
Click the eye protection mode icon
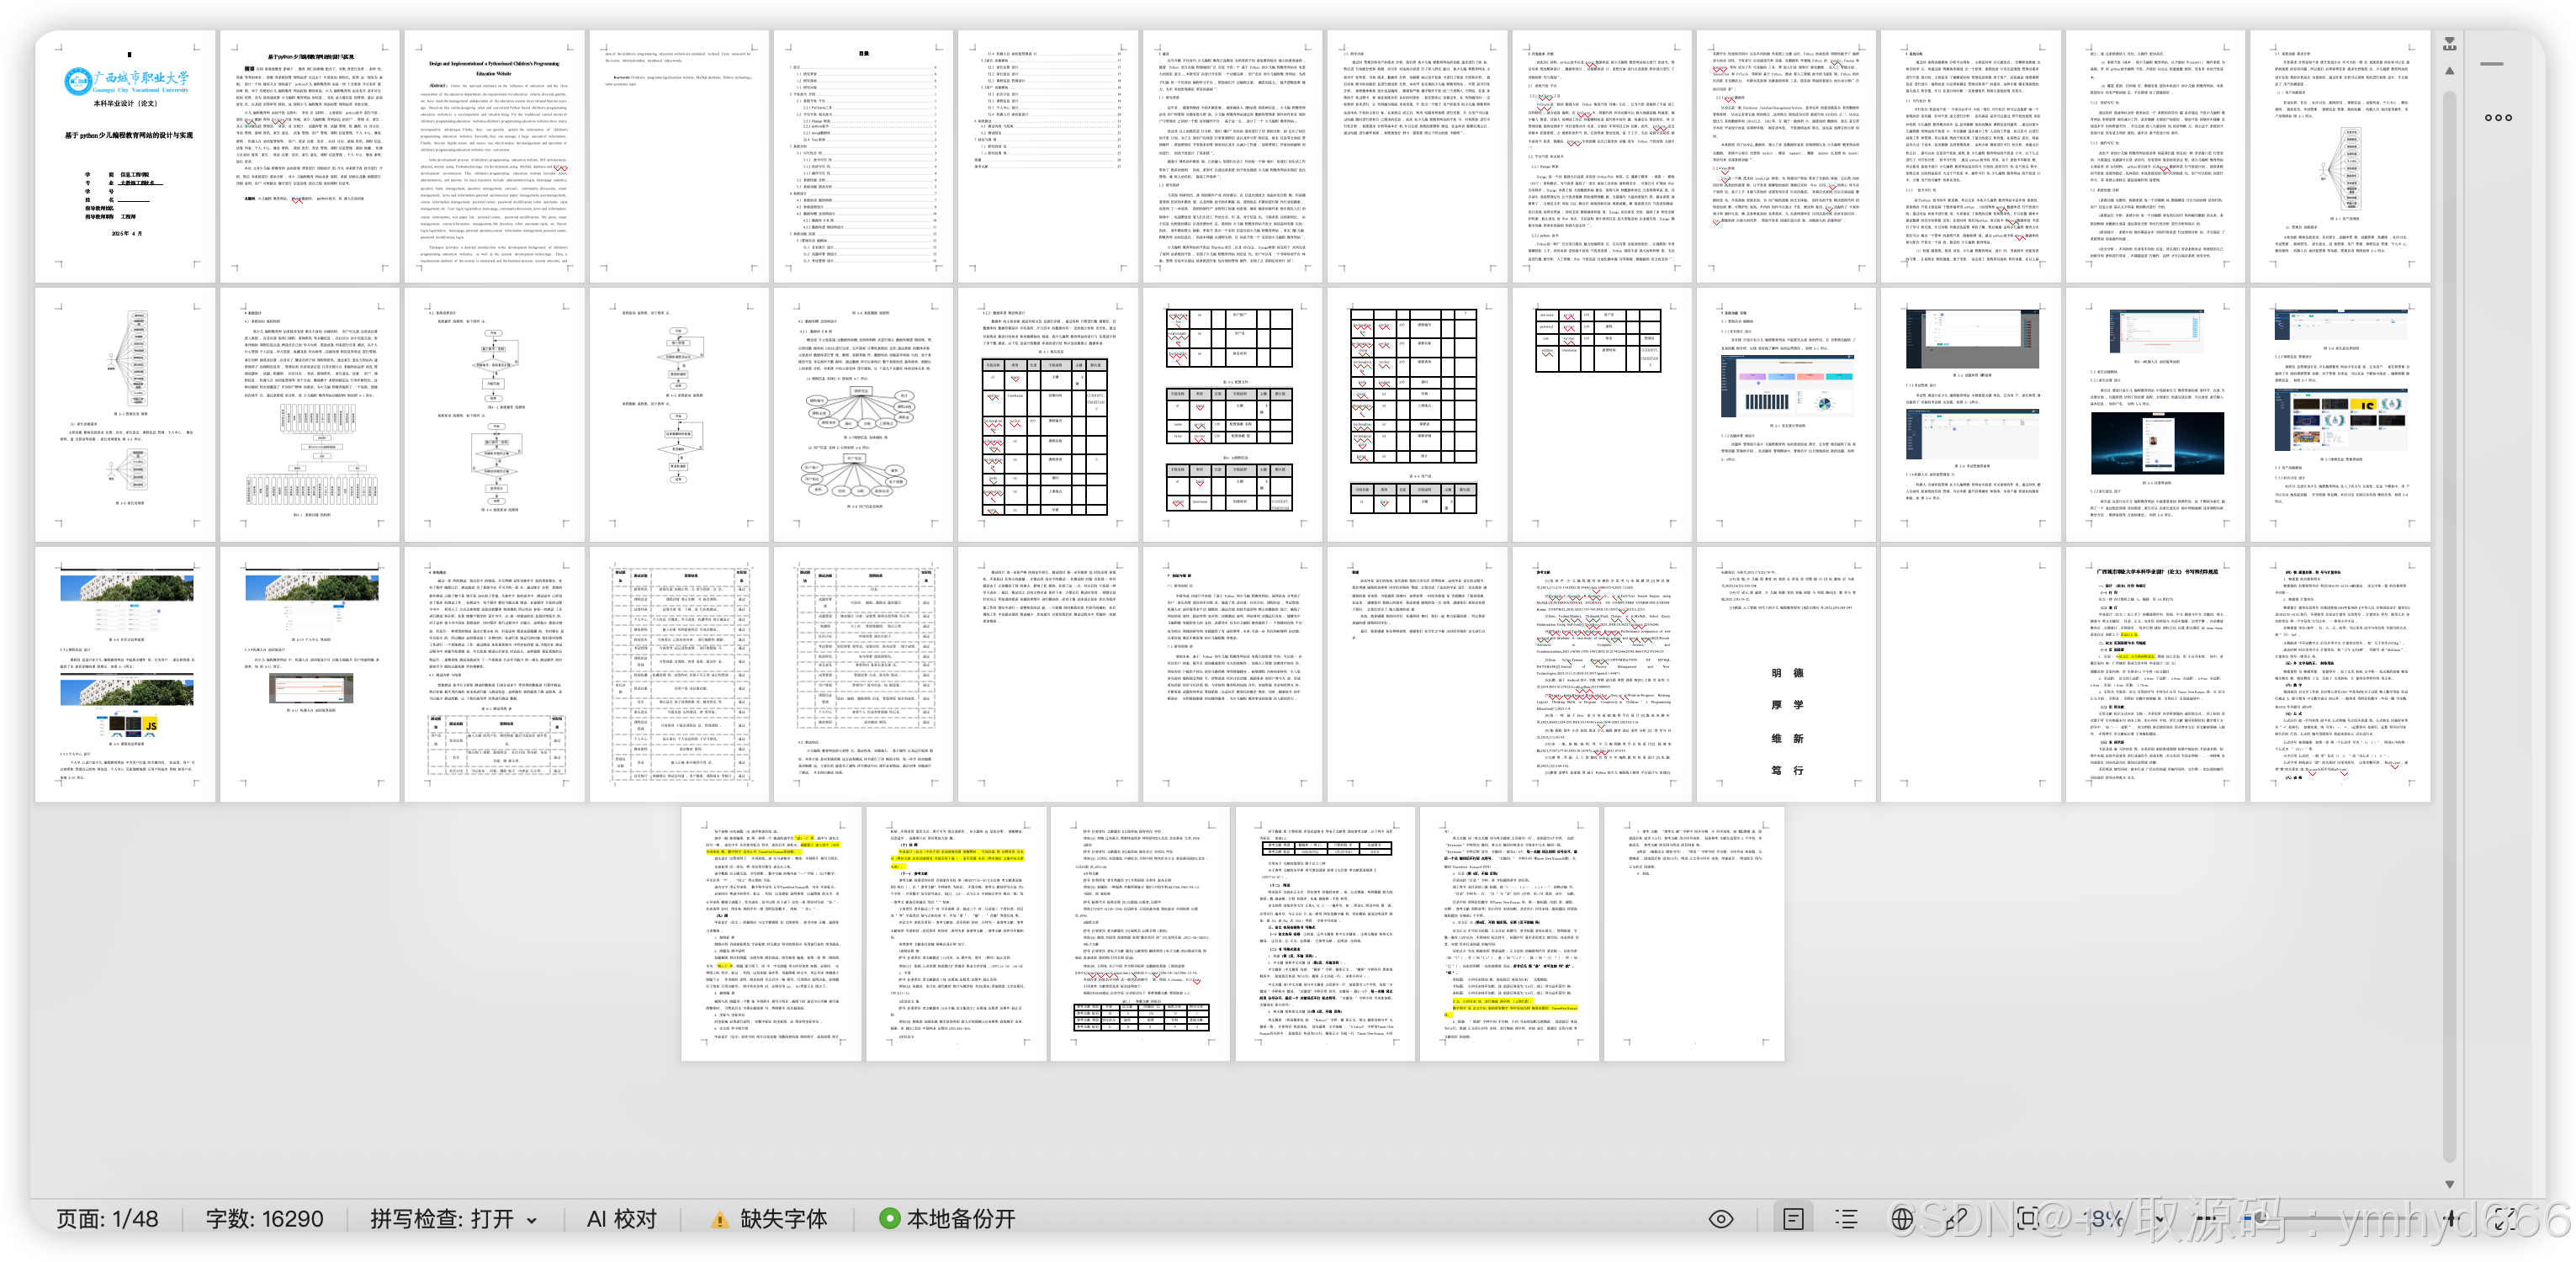(x=1721, y=1218)
